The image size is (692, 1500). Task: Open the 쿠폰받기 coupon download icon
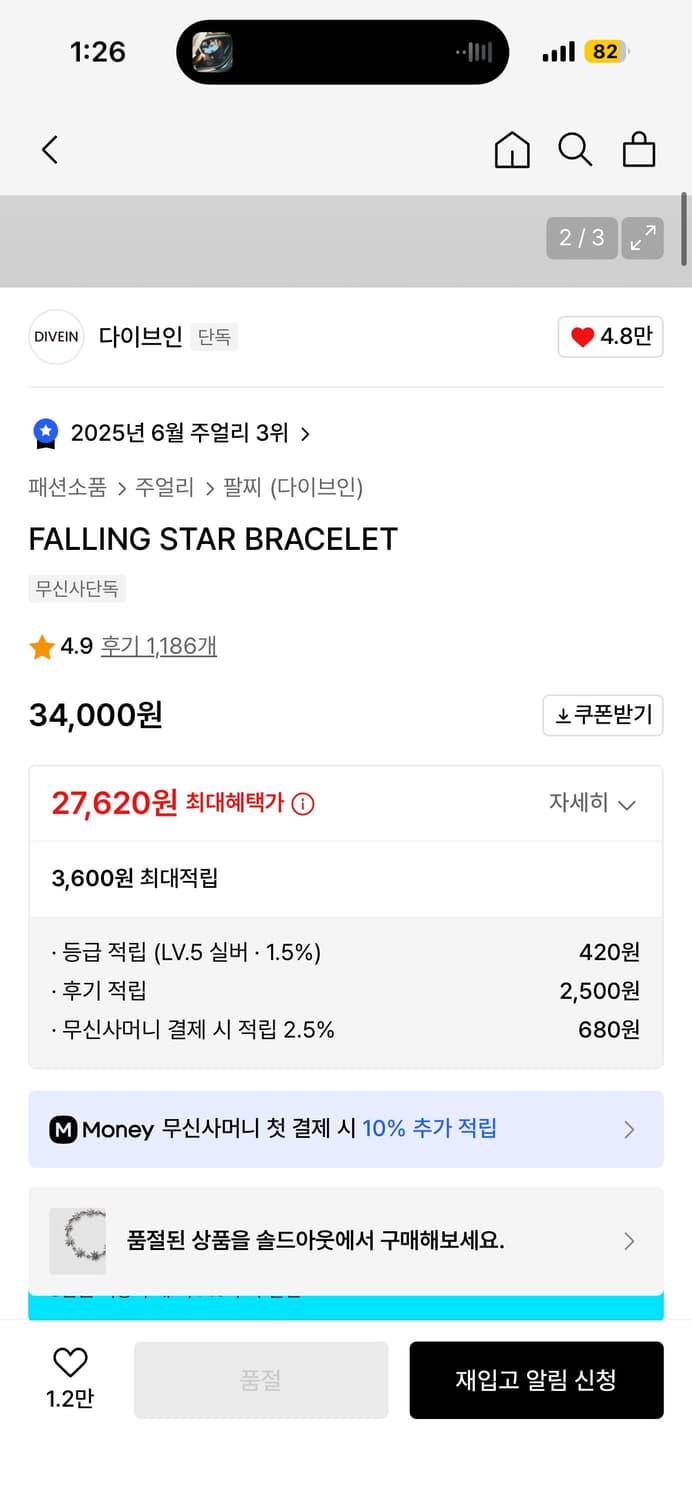click(x=602, y=715)
